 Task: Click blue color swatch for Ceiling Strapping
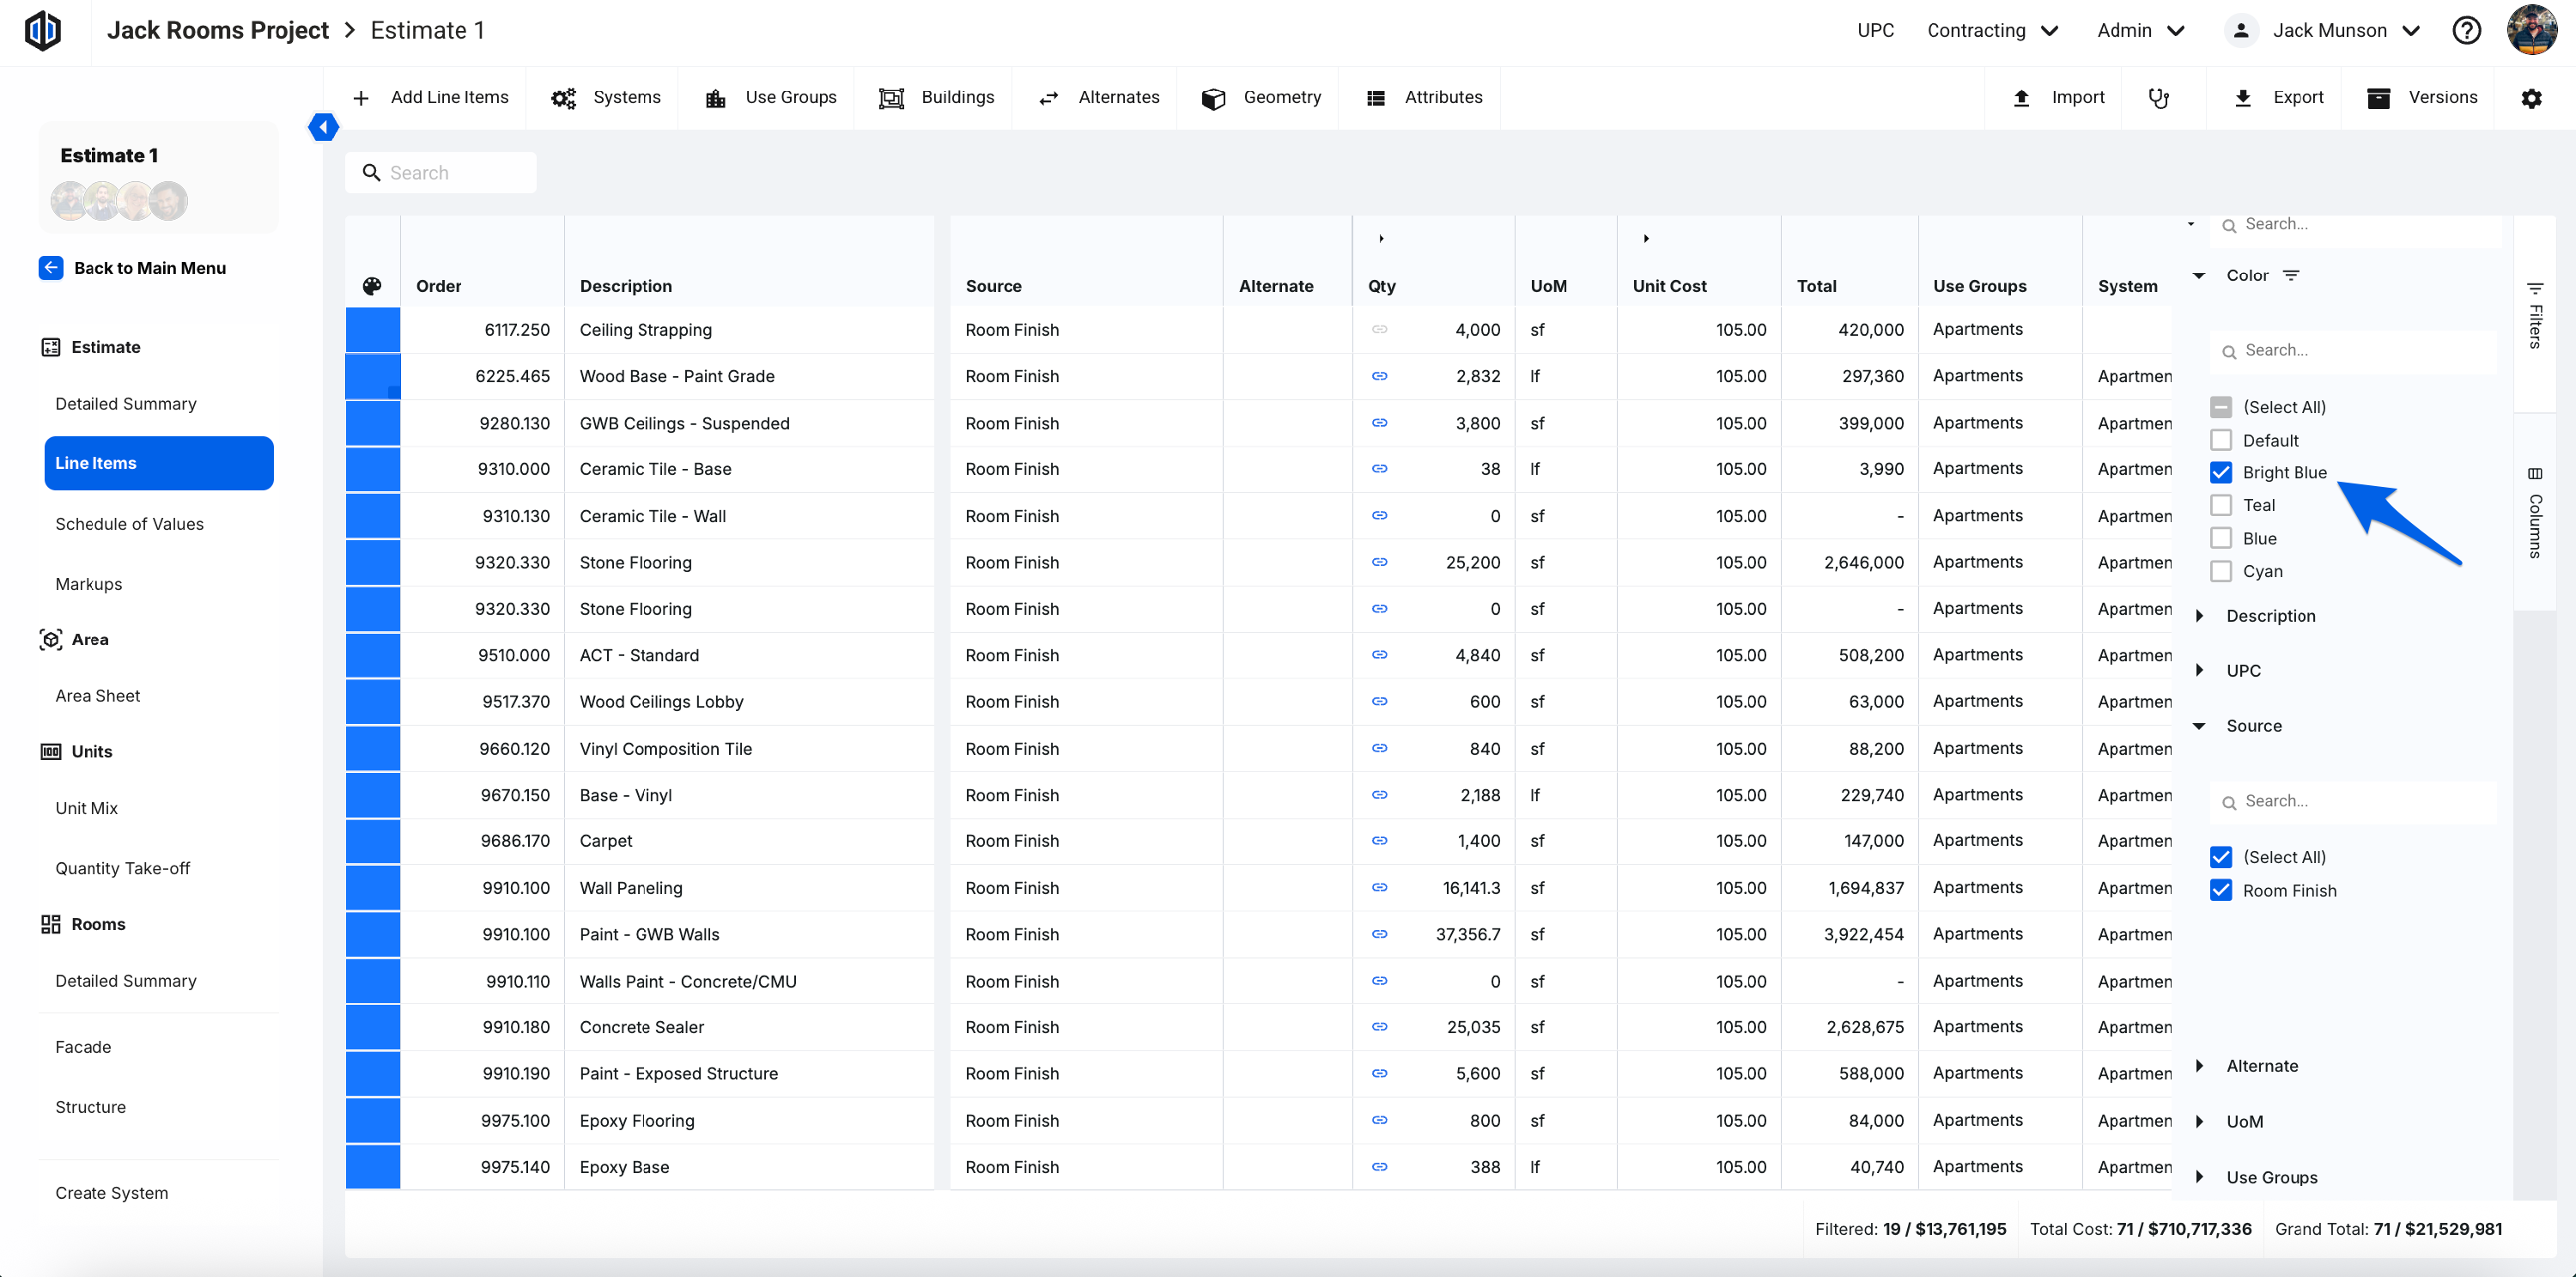coord(372,330)
